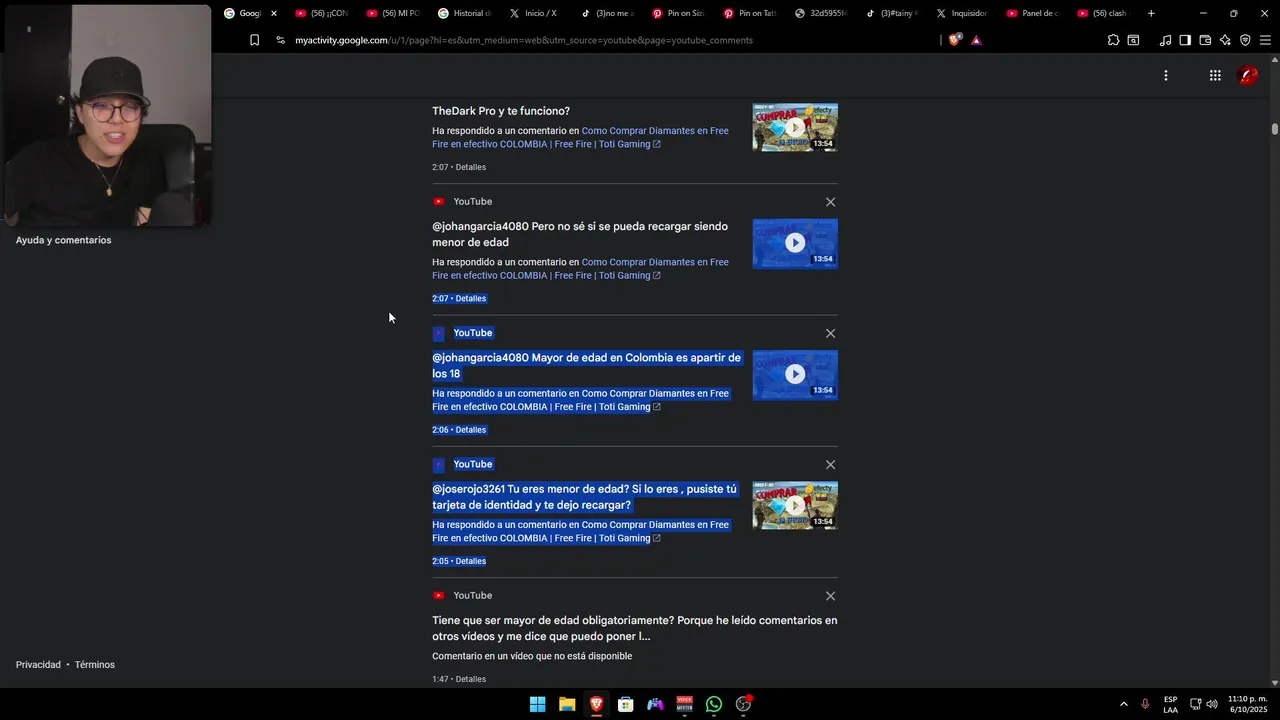Open the Windows Start menu

click(538, 704)
